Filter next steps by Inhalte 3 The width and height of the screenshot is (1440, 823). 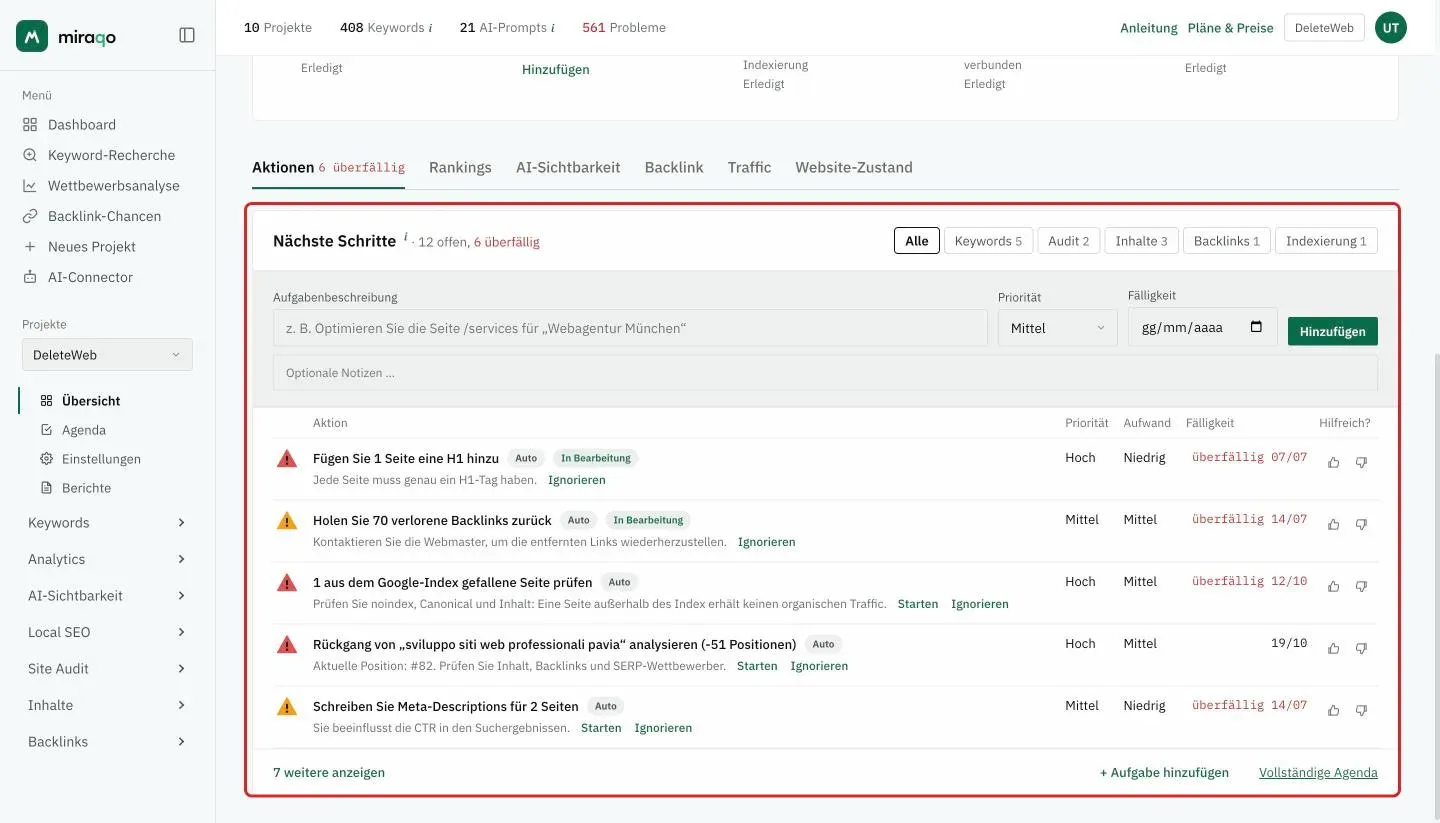pyautogui.click(x=1141, y=241)
